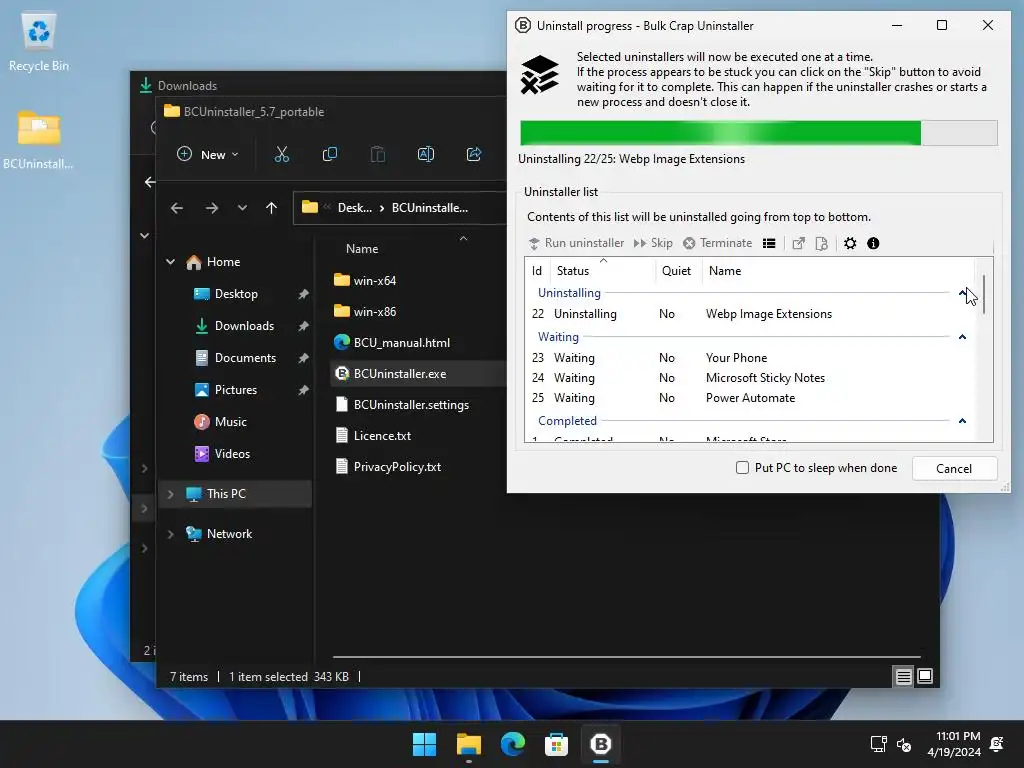Unpin Desktop using its pin icon
The height and width of the screenshot is (768, 1024).
coord(303,295)
